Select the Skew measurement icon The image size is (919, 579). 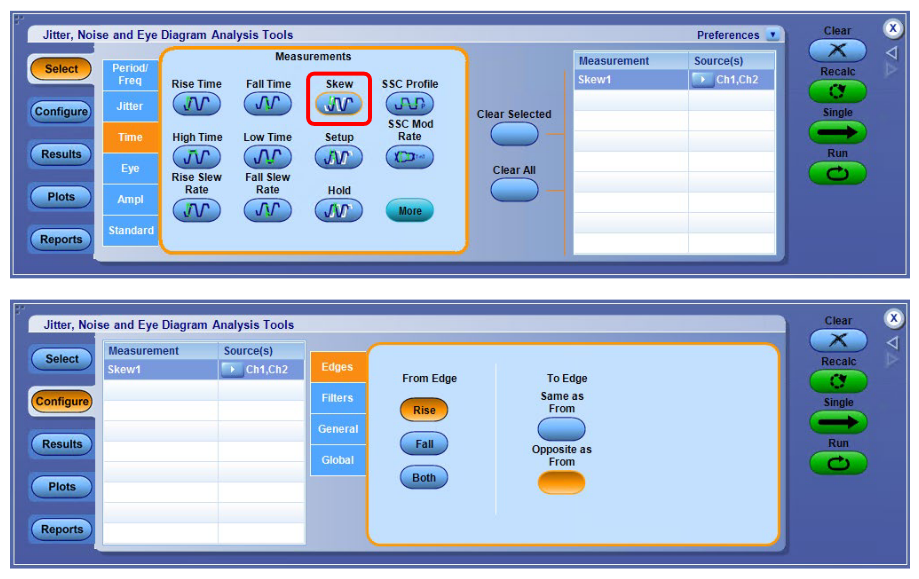tap(338, 103)
